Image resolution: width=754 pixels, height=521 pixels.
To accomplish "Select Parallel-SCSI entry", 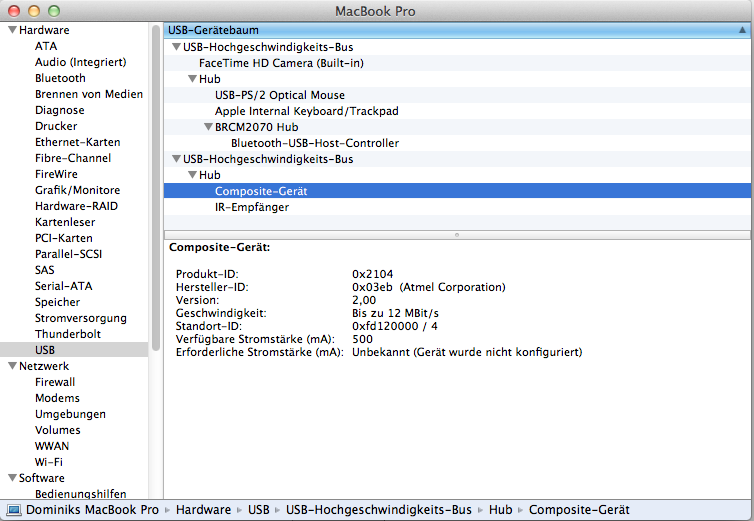I will click(68, 254).
